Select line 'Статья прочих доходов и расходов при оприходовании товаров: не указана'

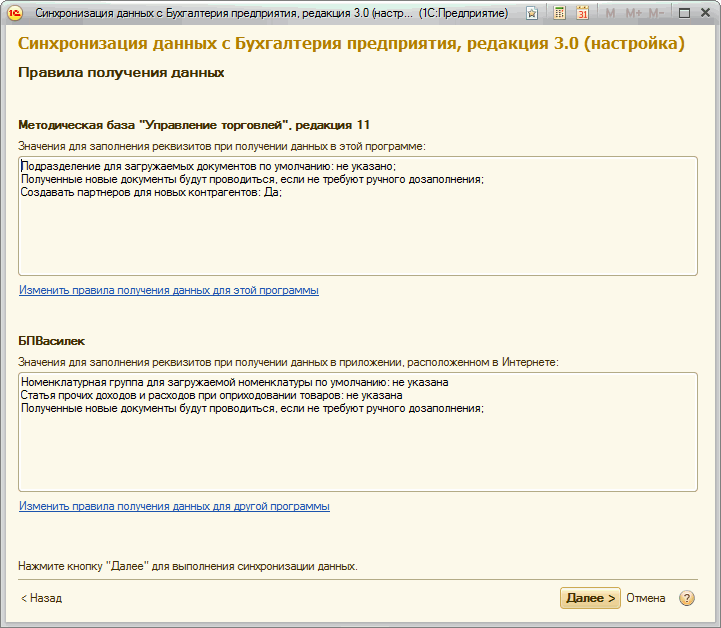(x=212, y=395)
